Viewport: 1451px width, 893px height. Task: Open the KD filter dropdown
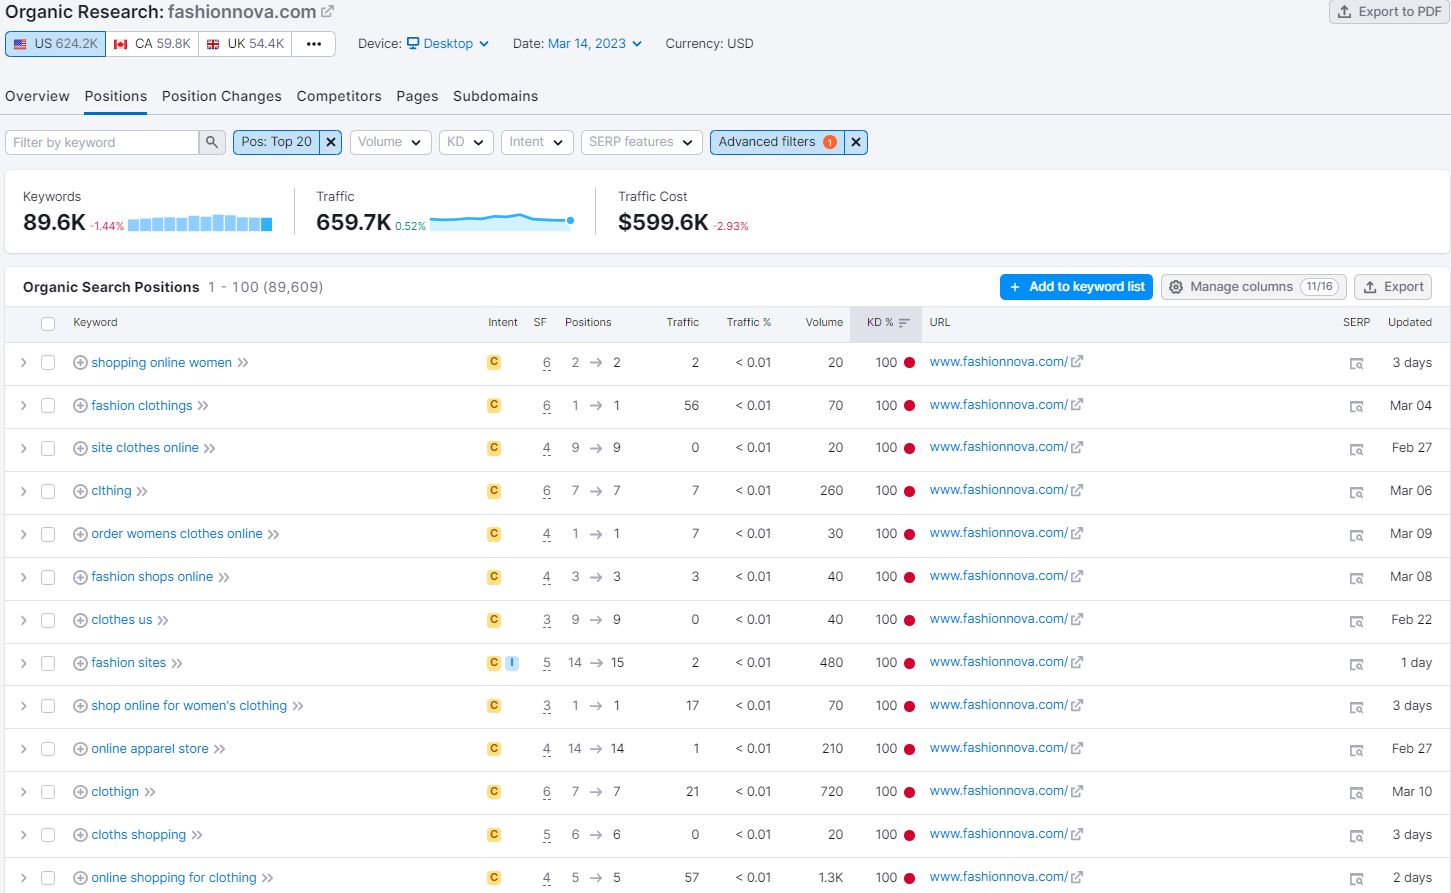pos(467,142)
